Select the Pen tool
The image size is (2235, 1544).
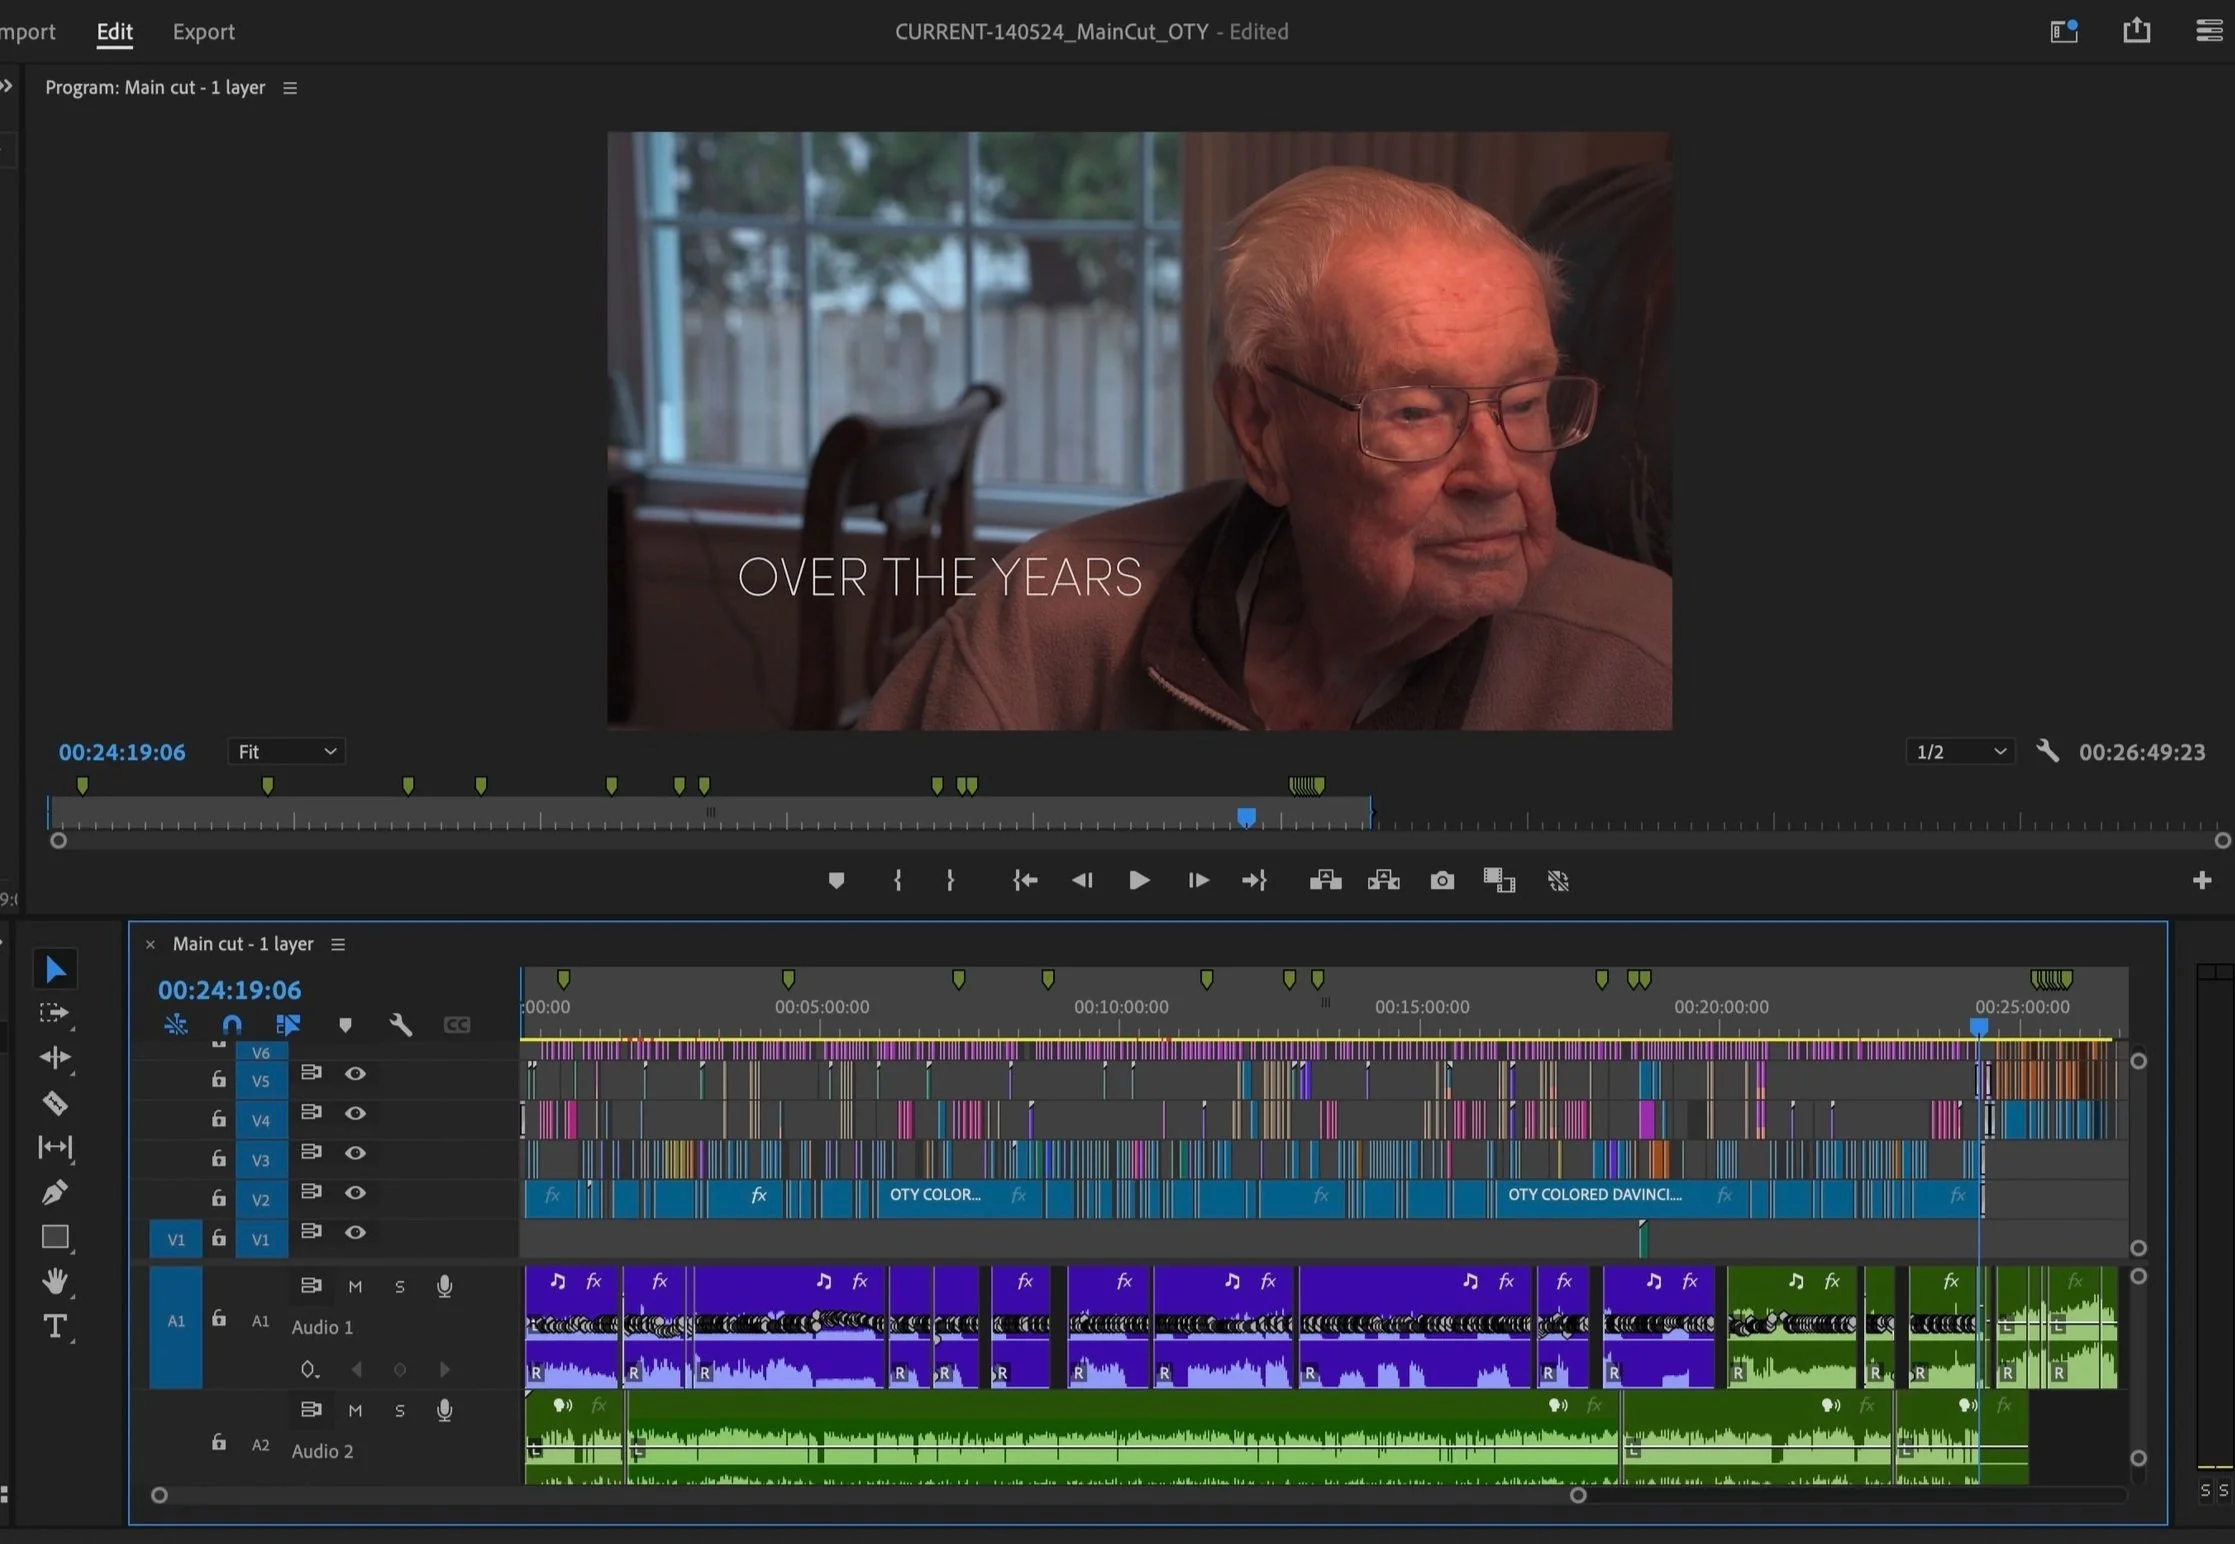coord(55,1192)
